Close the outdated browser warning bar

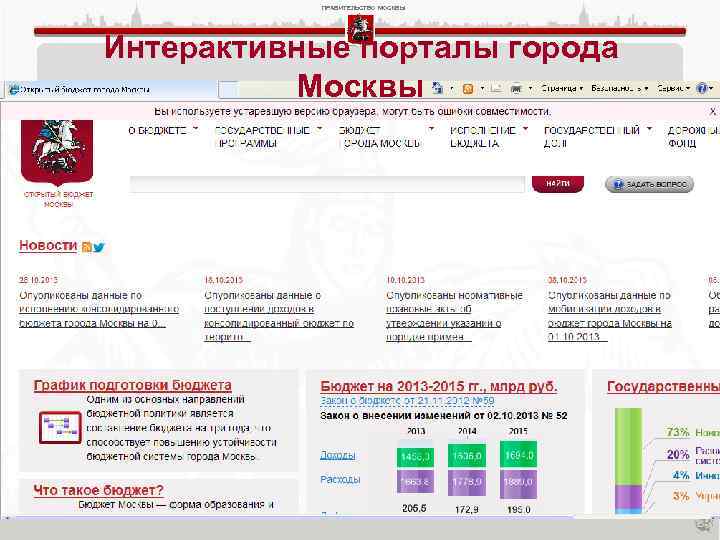click(x=713, y=111)
